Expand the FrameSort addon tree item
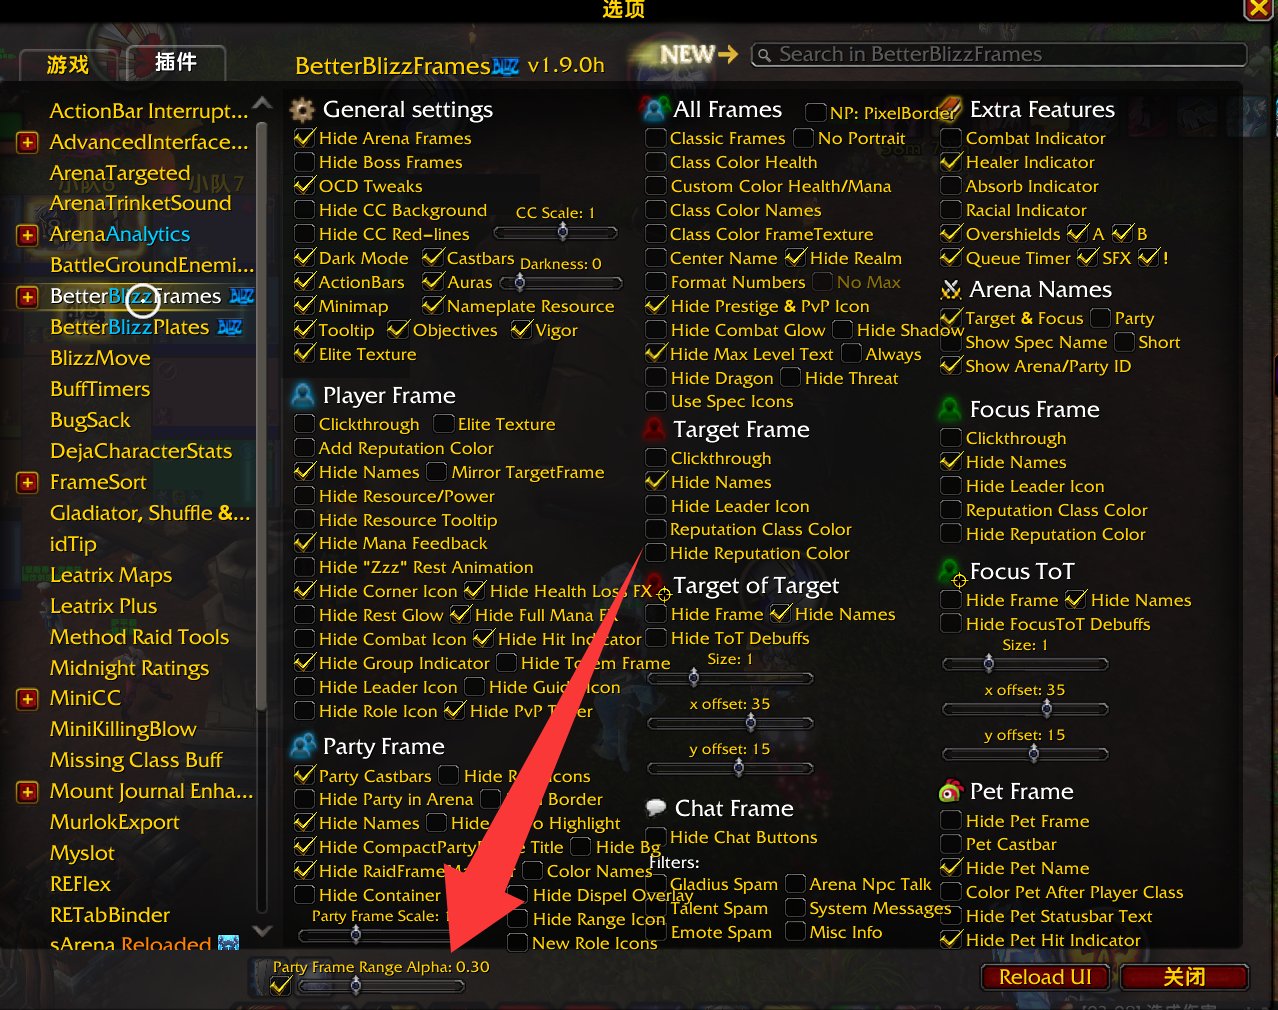 click(28, 483)
